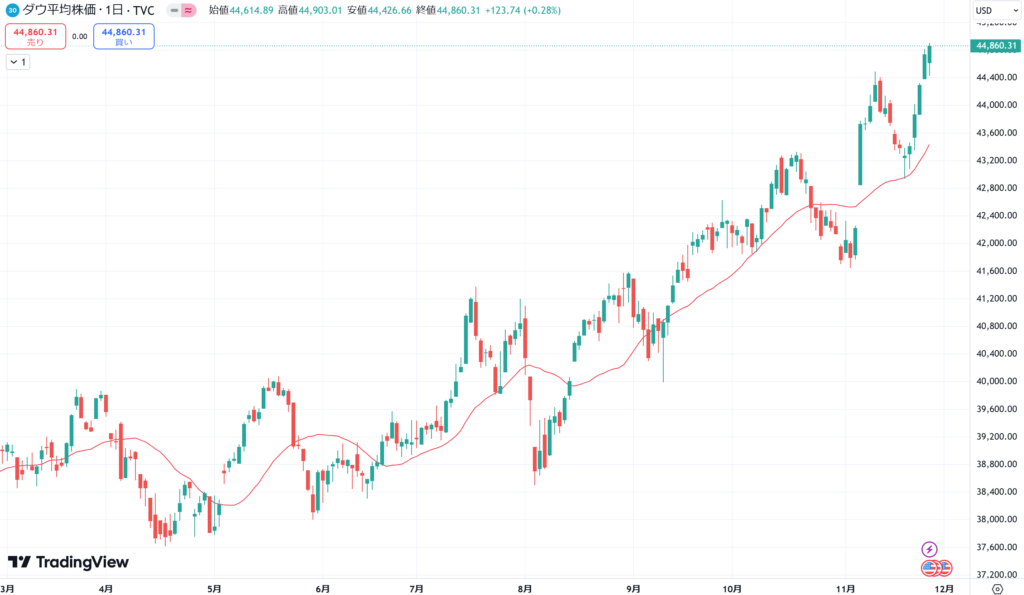This screenshot has width=1024, height=595.
Task: Click the 40,000.00 price scale label
Action: pyautogui.click(x=994, y=381)
